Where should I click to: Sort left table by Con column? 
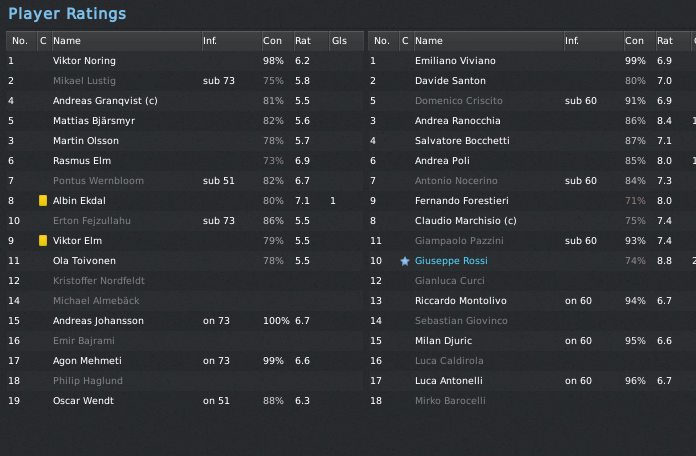point(272,41)
